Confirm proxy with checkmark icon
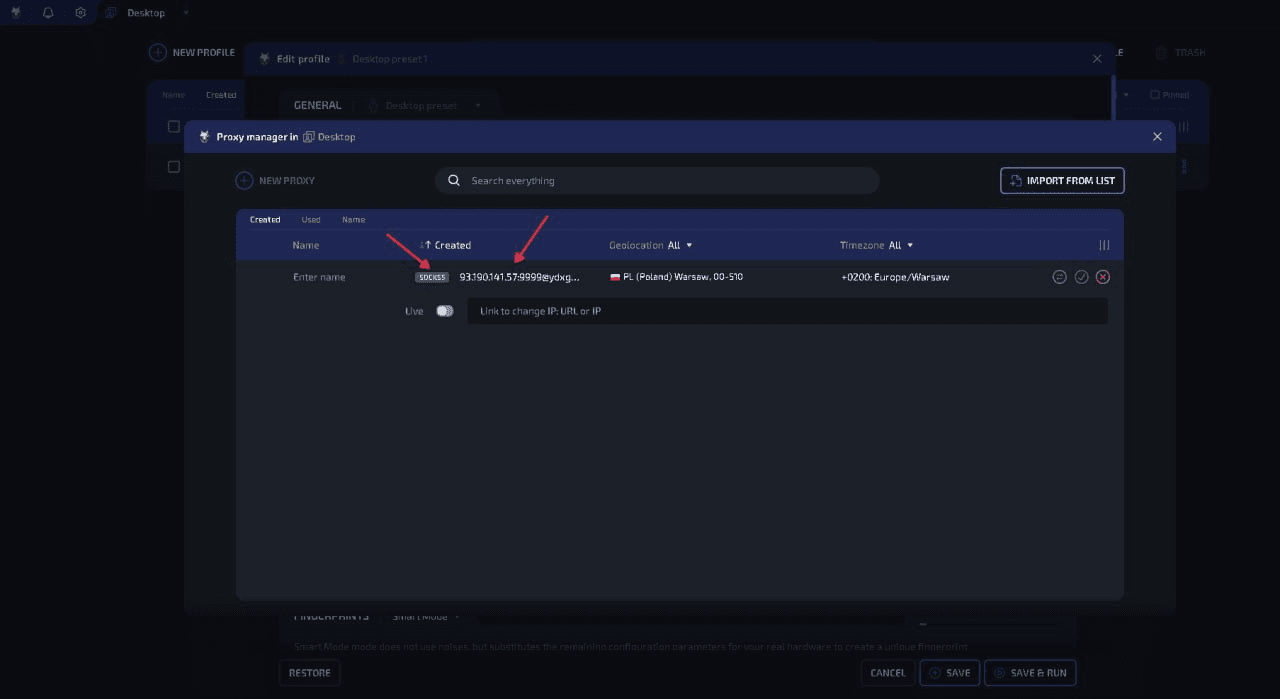 [x=1081, y=277]
